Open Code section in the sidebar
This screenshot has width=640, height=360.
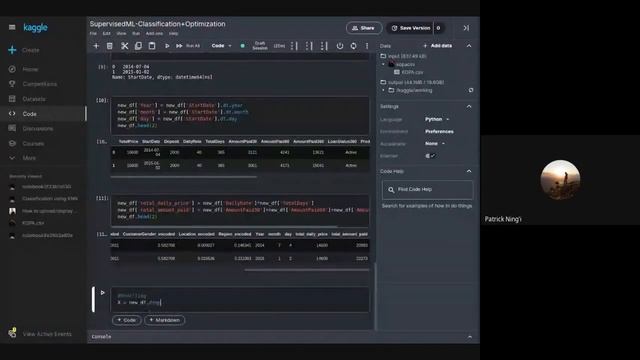pos(29,114)
